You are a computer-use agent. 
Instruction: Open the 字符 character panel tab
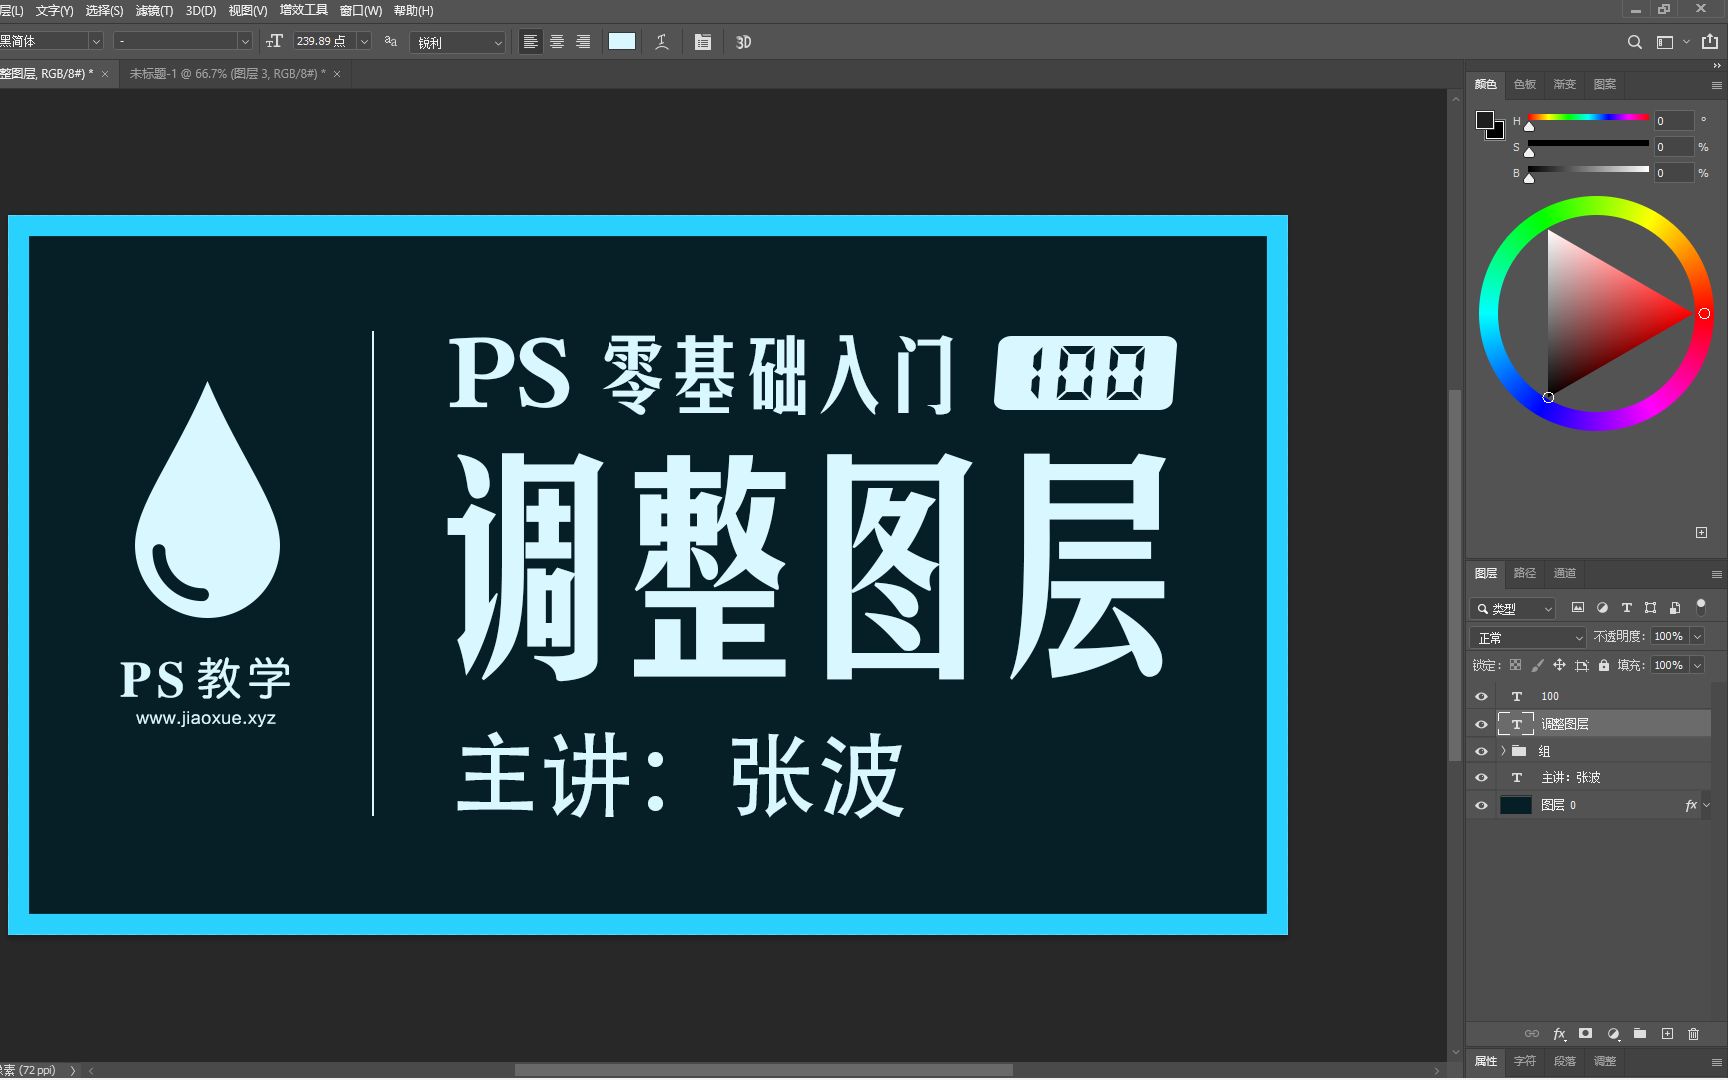click(1525, 1061)
